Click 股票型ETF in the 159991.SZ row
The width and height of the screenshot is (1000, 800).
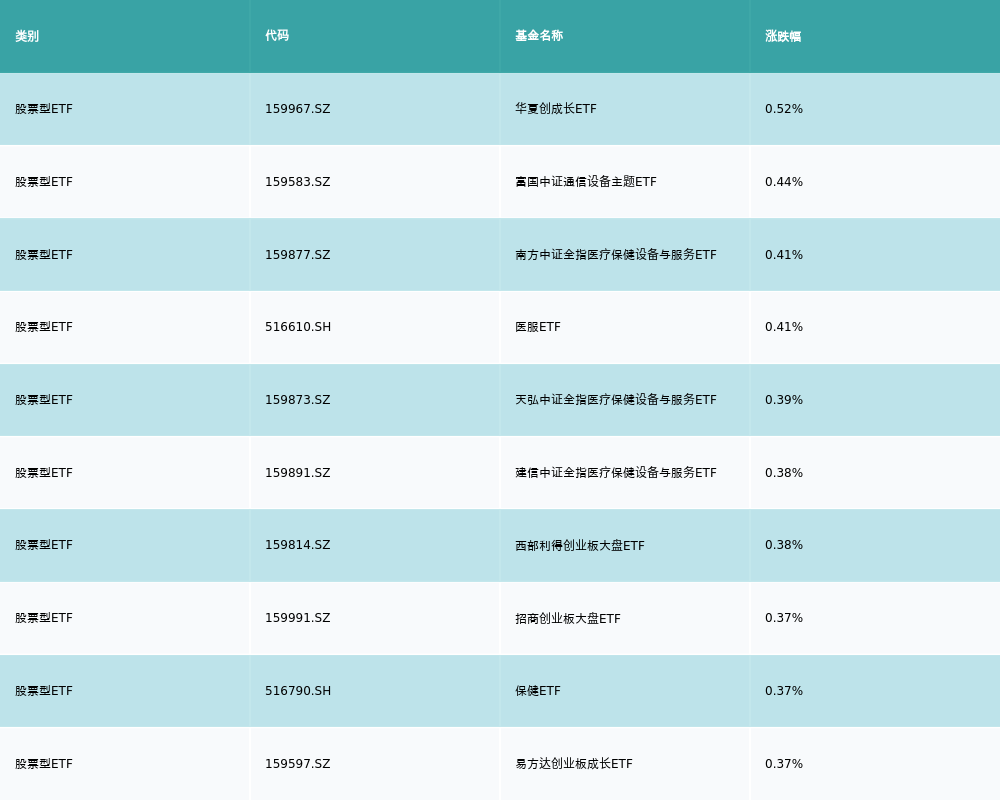[44, 618]
